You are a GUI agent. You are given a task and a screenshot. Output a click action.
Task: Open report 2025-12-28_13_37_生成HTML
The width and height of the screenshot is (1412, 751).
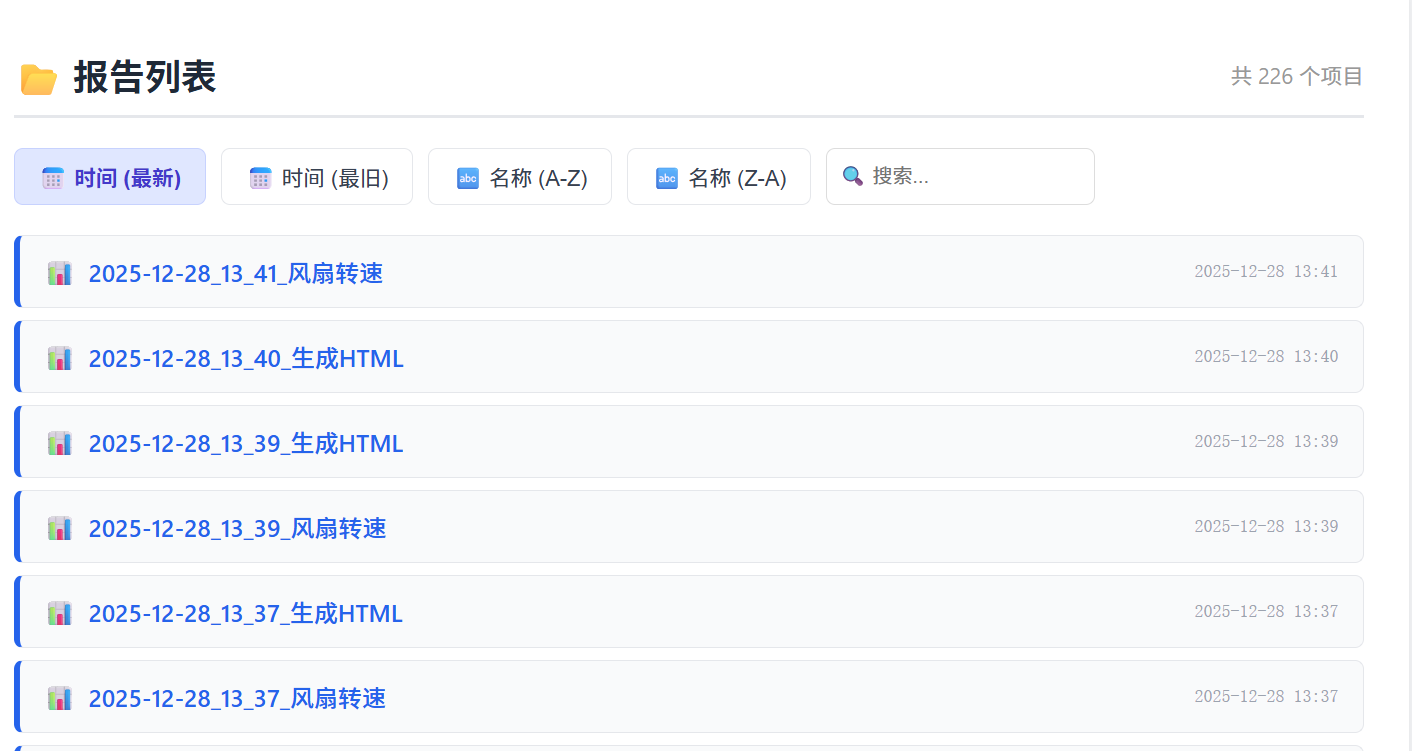(245, 613)
